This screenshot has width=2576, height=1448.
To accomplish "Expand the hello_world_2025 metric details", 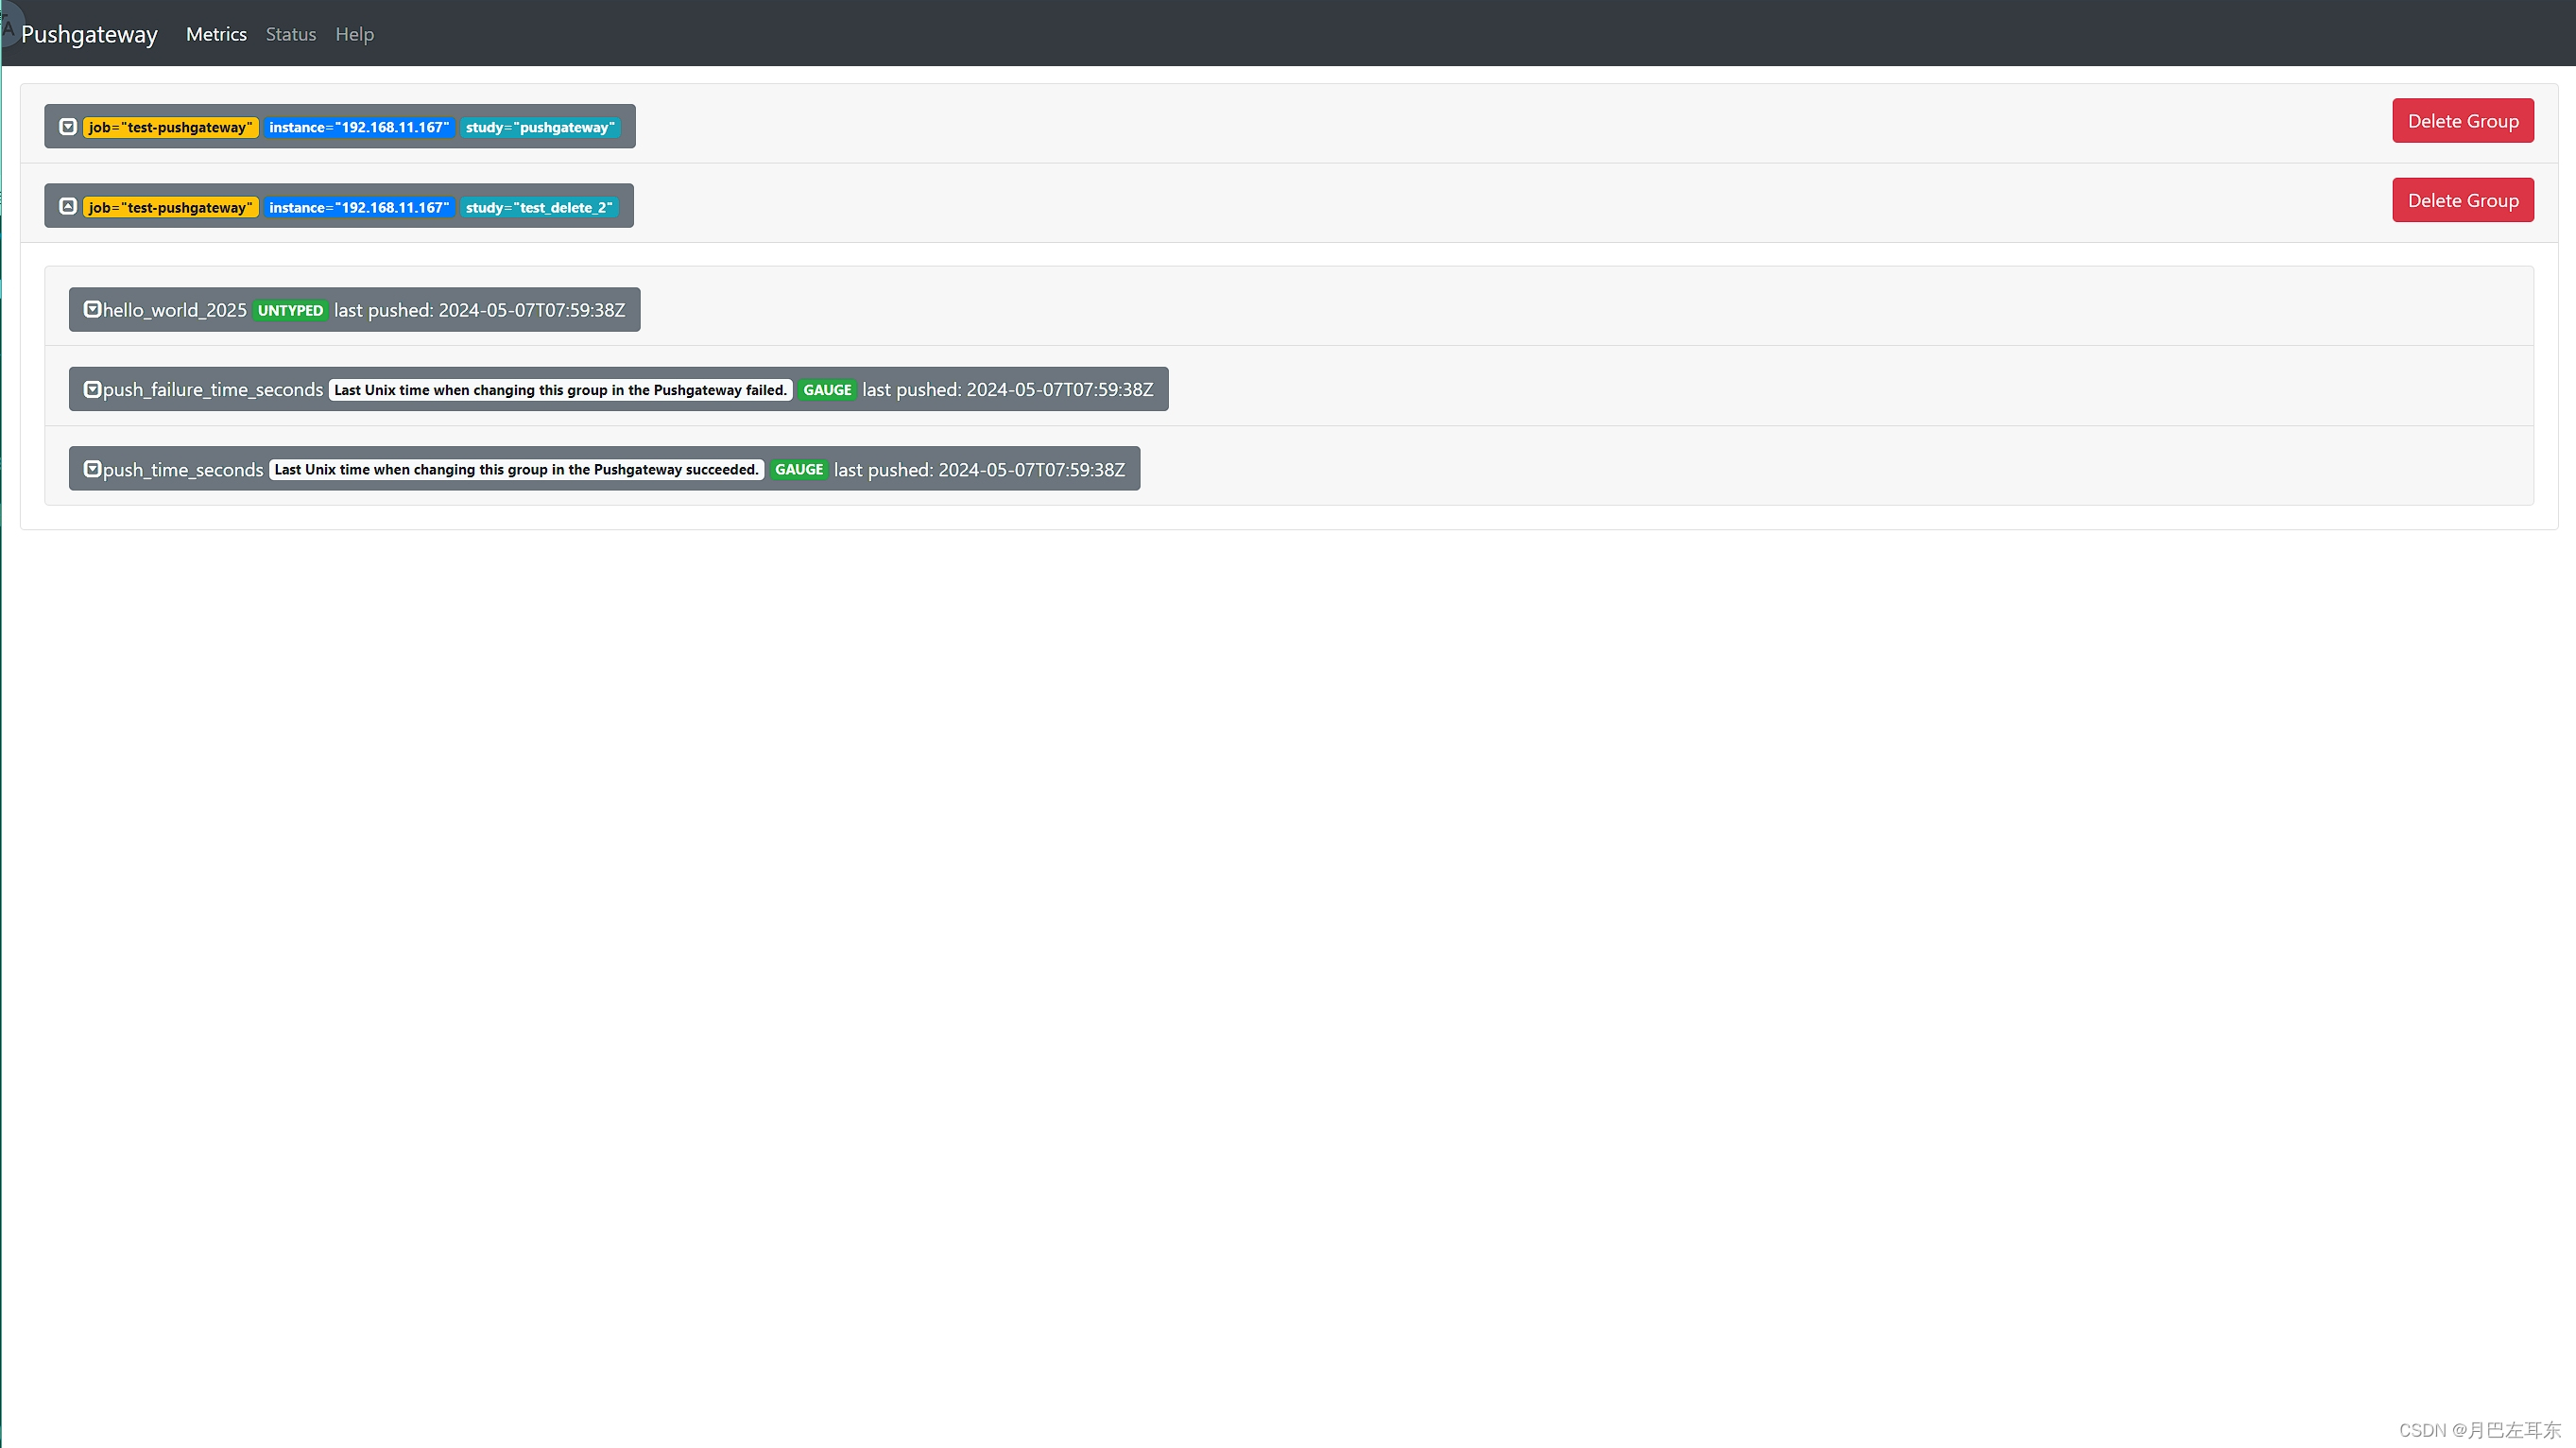I will tap(92, 309).
